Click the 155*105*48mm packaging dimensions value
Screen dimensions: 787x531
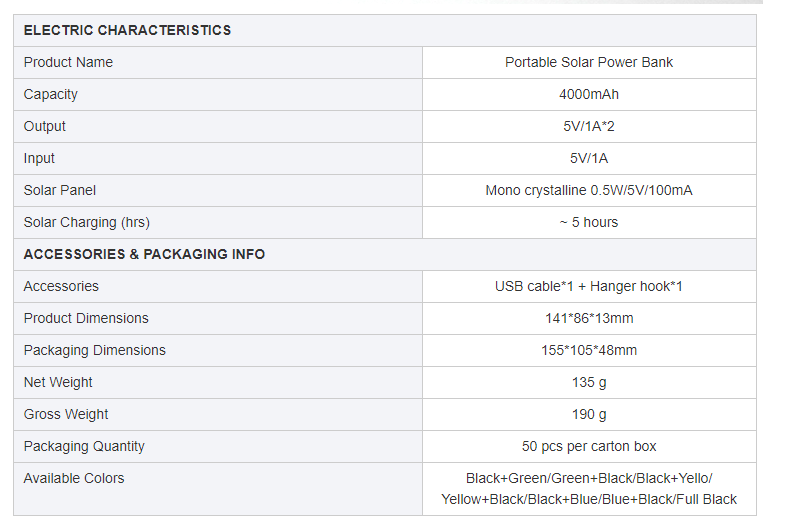point(589,350)
